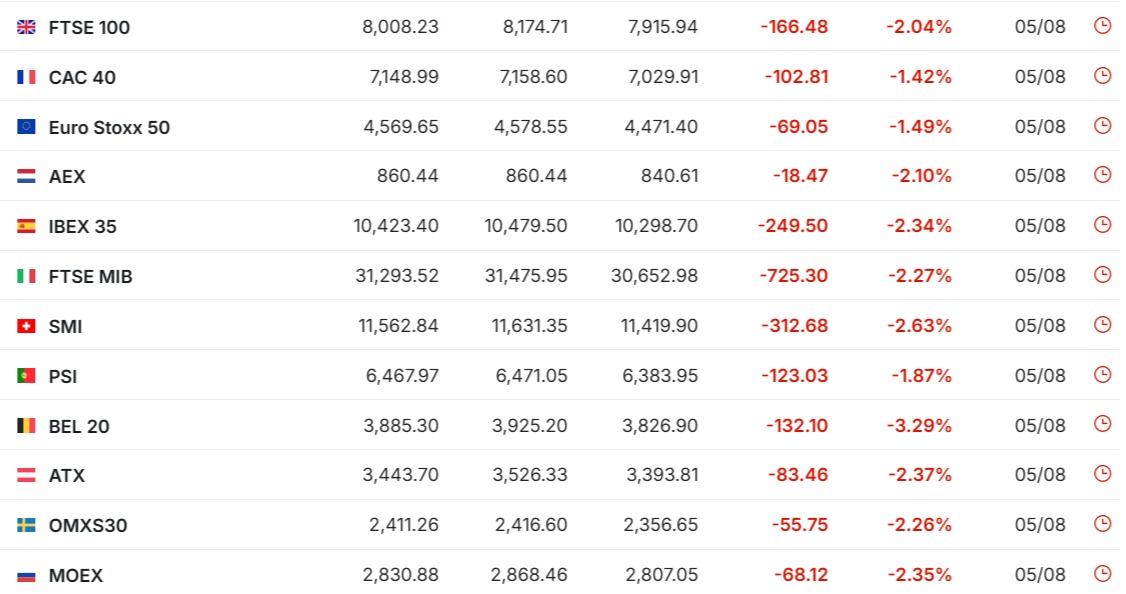Click the clock icon in FTSE 100 row
The height and width of the screenshot is (594, 1126).
pyautogui.click(x=1102, y=26)
